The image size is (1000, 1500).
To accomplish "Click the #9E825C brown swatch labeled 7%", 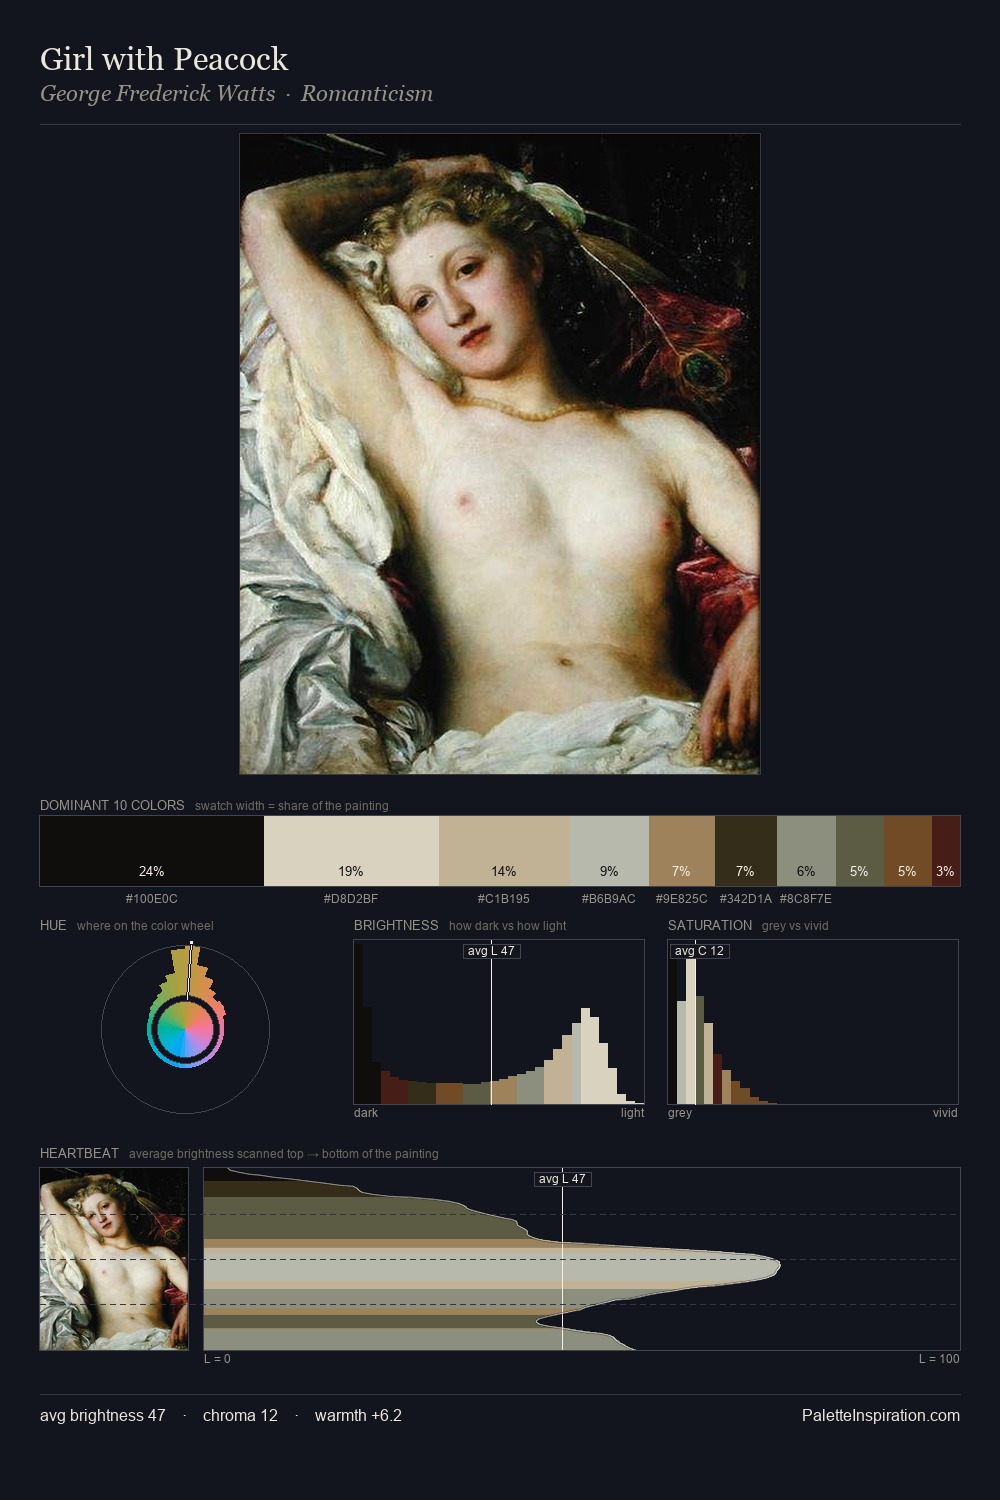I will 682,851.
